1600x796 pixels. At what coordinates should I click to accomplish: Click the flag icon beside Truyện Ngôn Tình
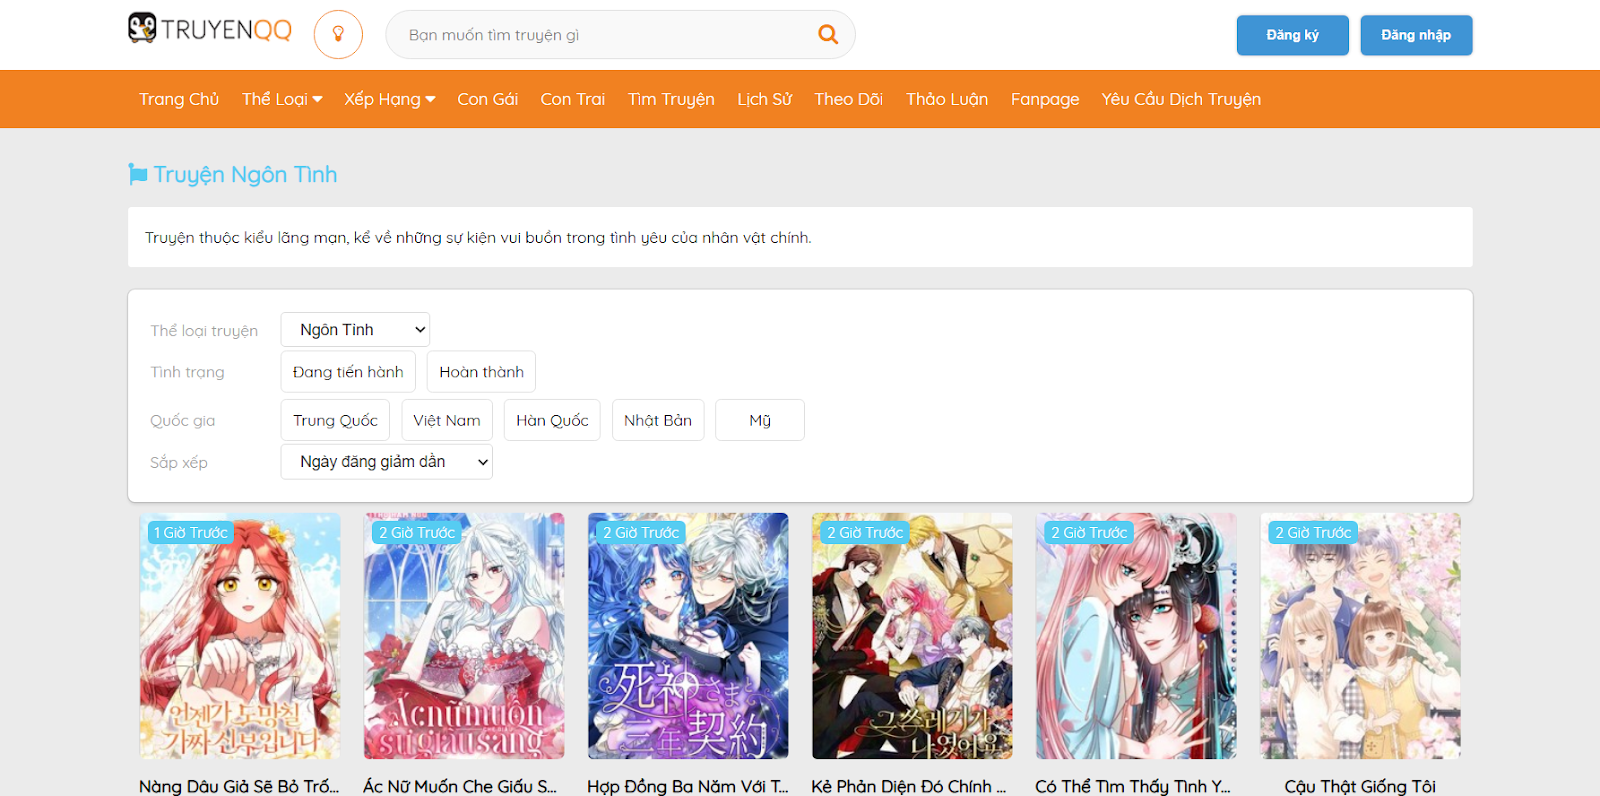point(138,174)
